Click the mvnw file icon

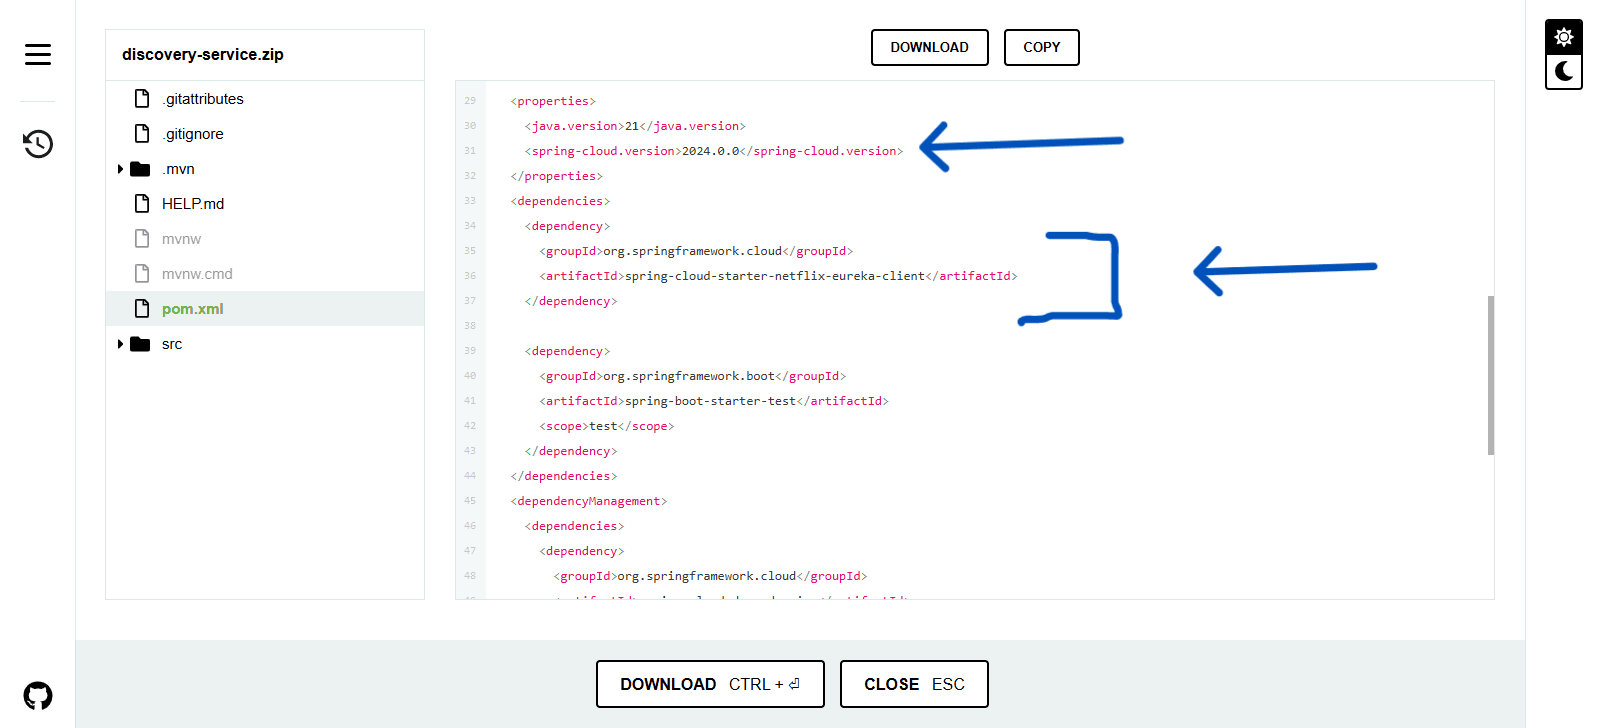click(142, 238)
